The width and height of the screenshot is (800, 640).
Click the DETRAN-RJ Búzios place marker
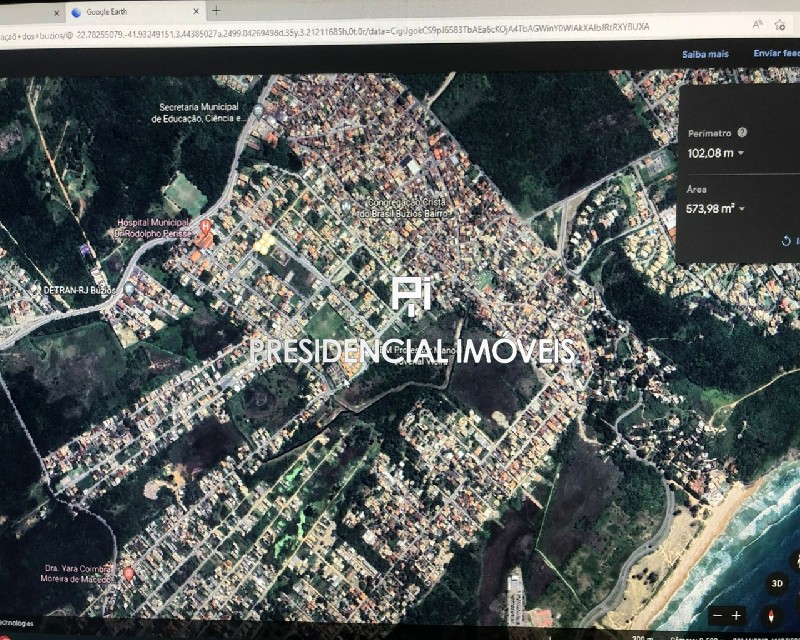[x=37, y=289]
